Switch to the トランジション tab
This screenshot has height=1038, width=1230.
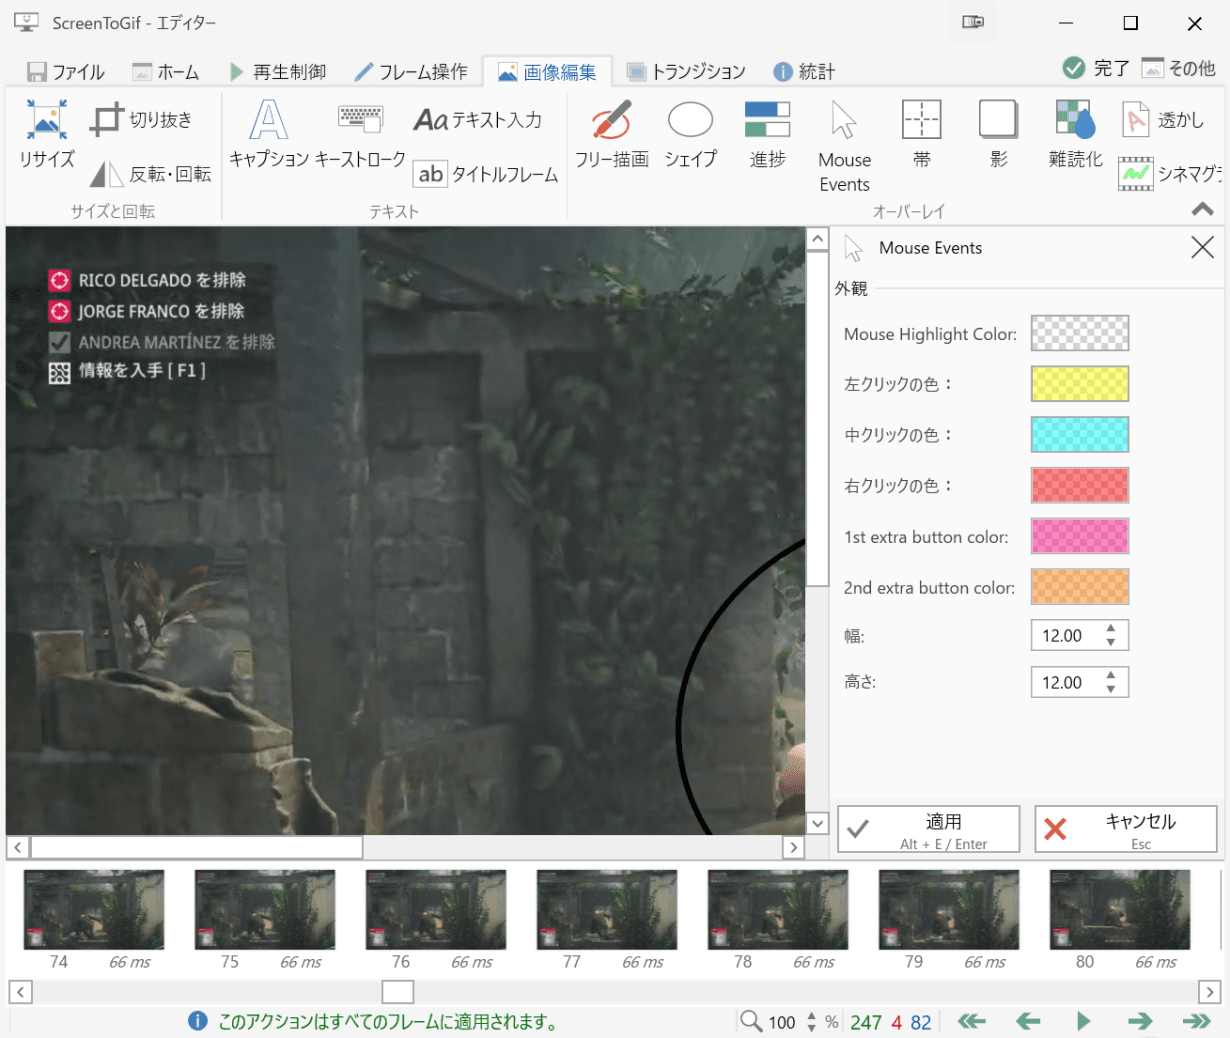[x=687, y=72]
